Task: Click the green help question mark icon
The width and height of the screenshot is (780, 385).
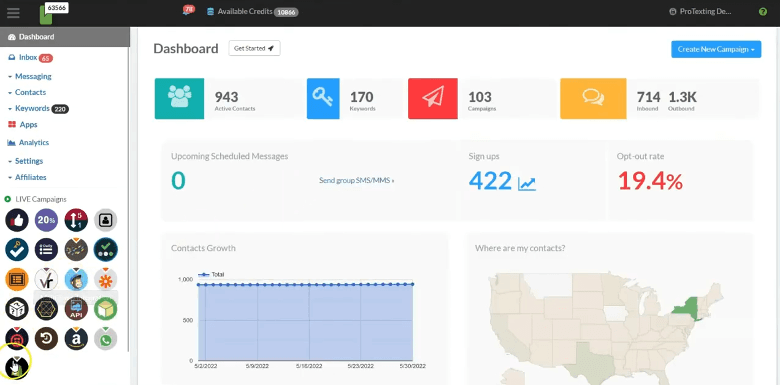Action: coord(763,11)
